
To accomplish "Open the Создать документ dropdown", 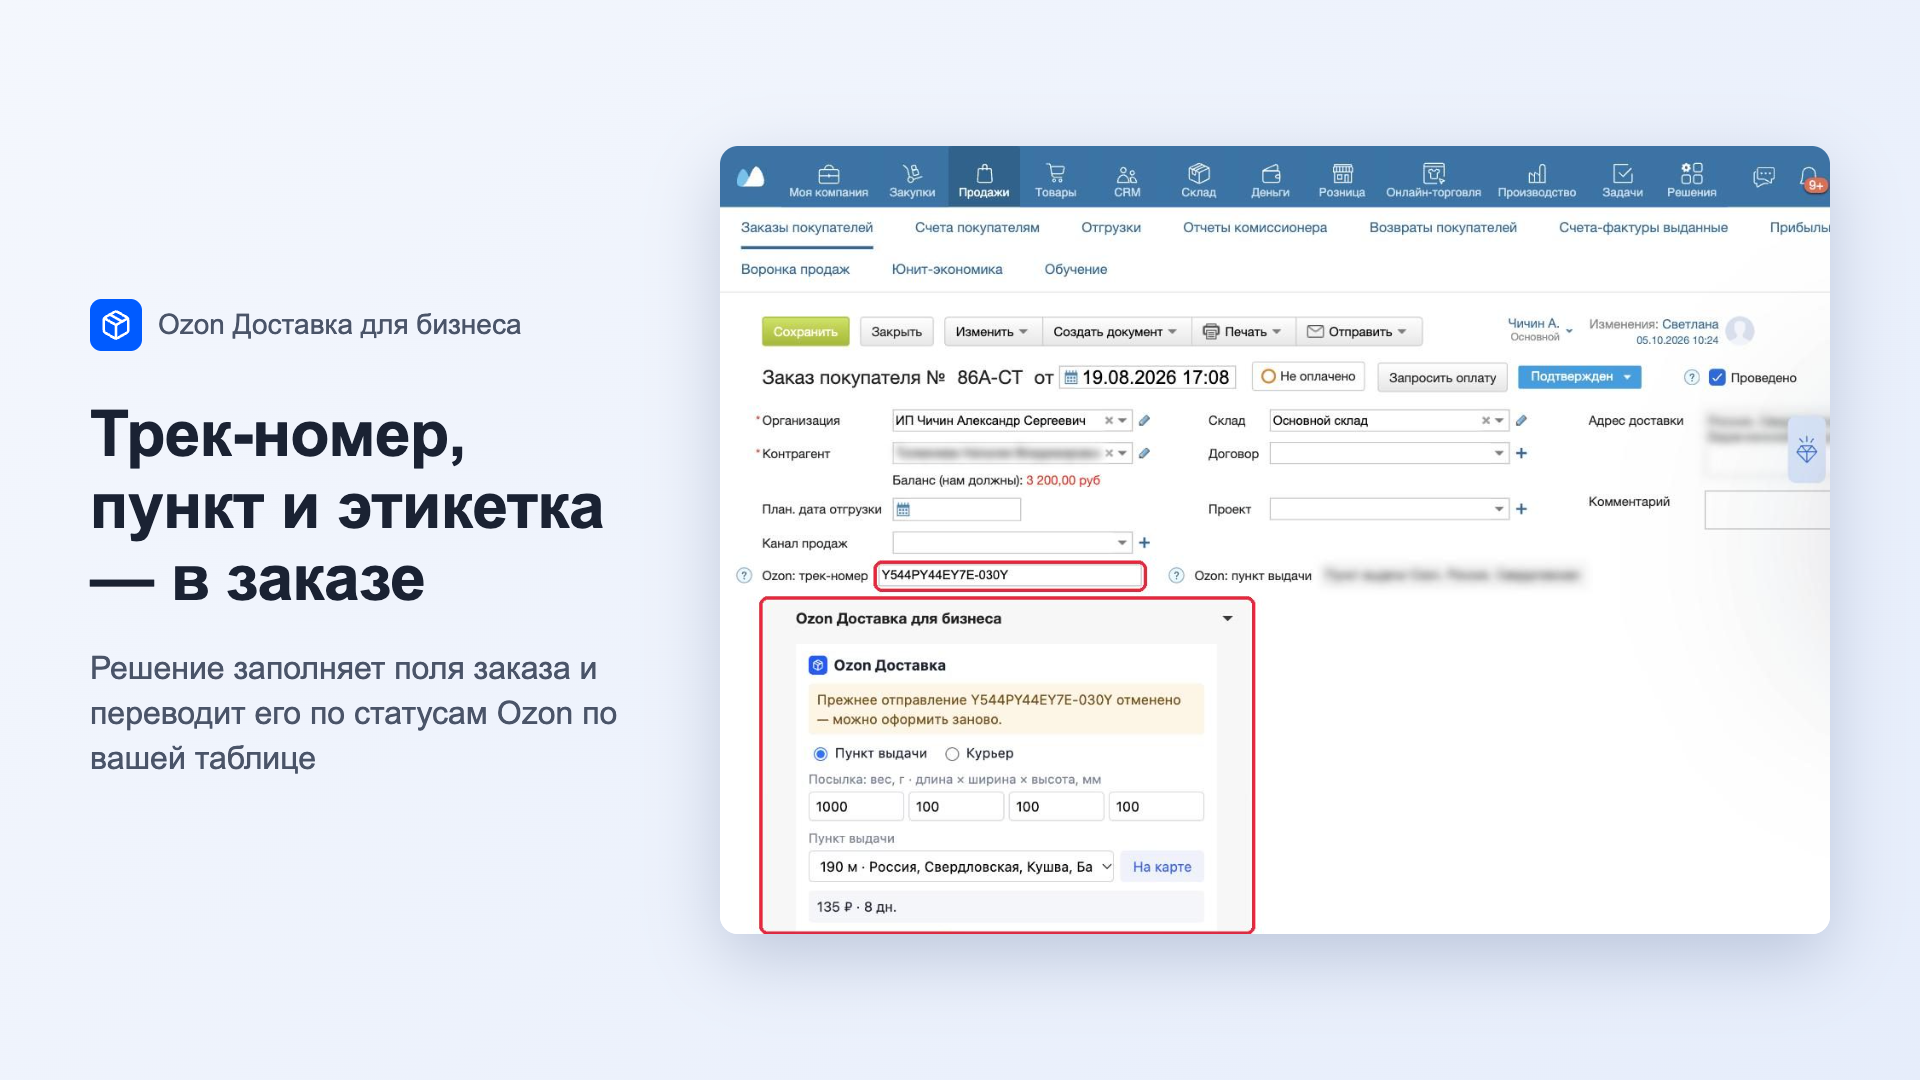I will [x=1116, y=332].
